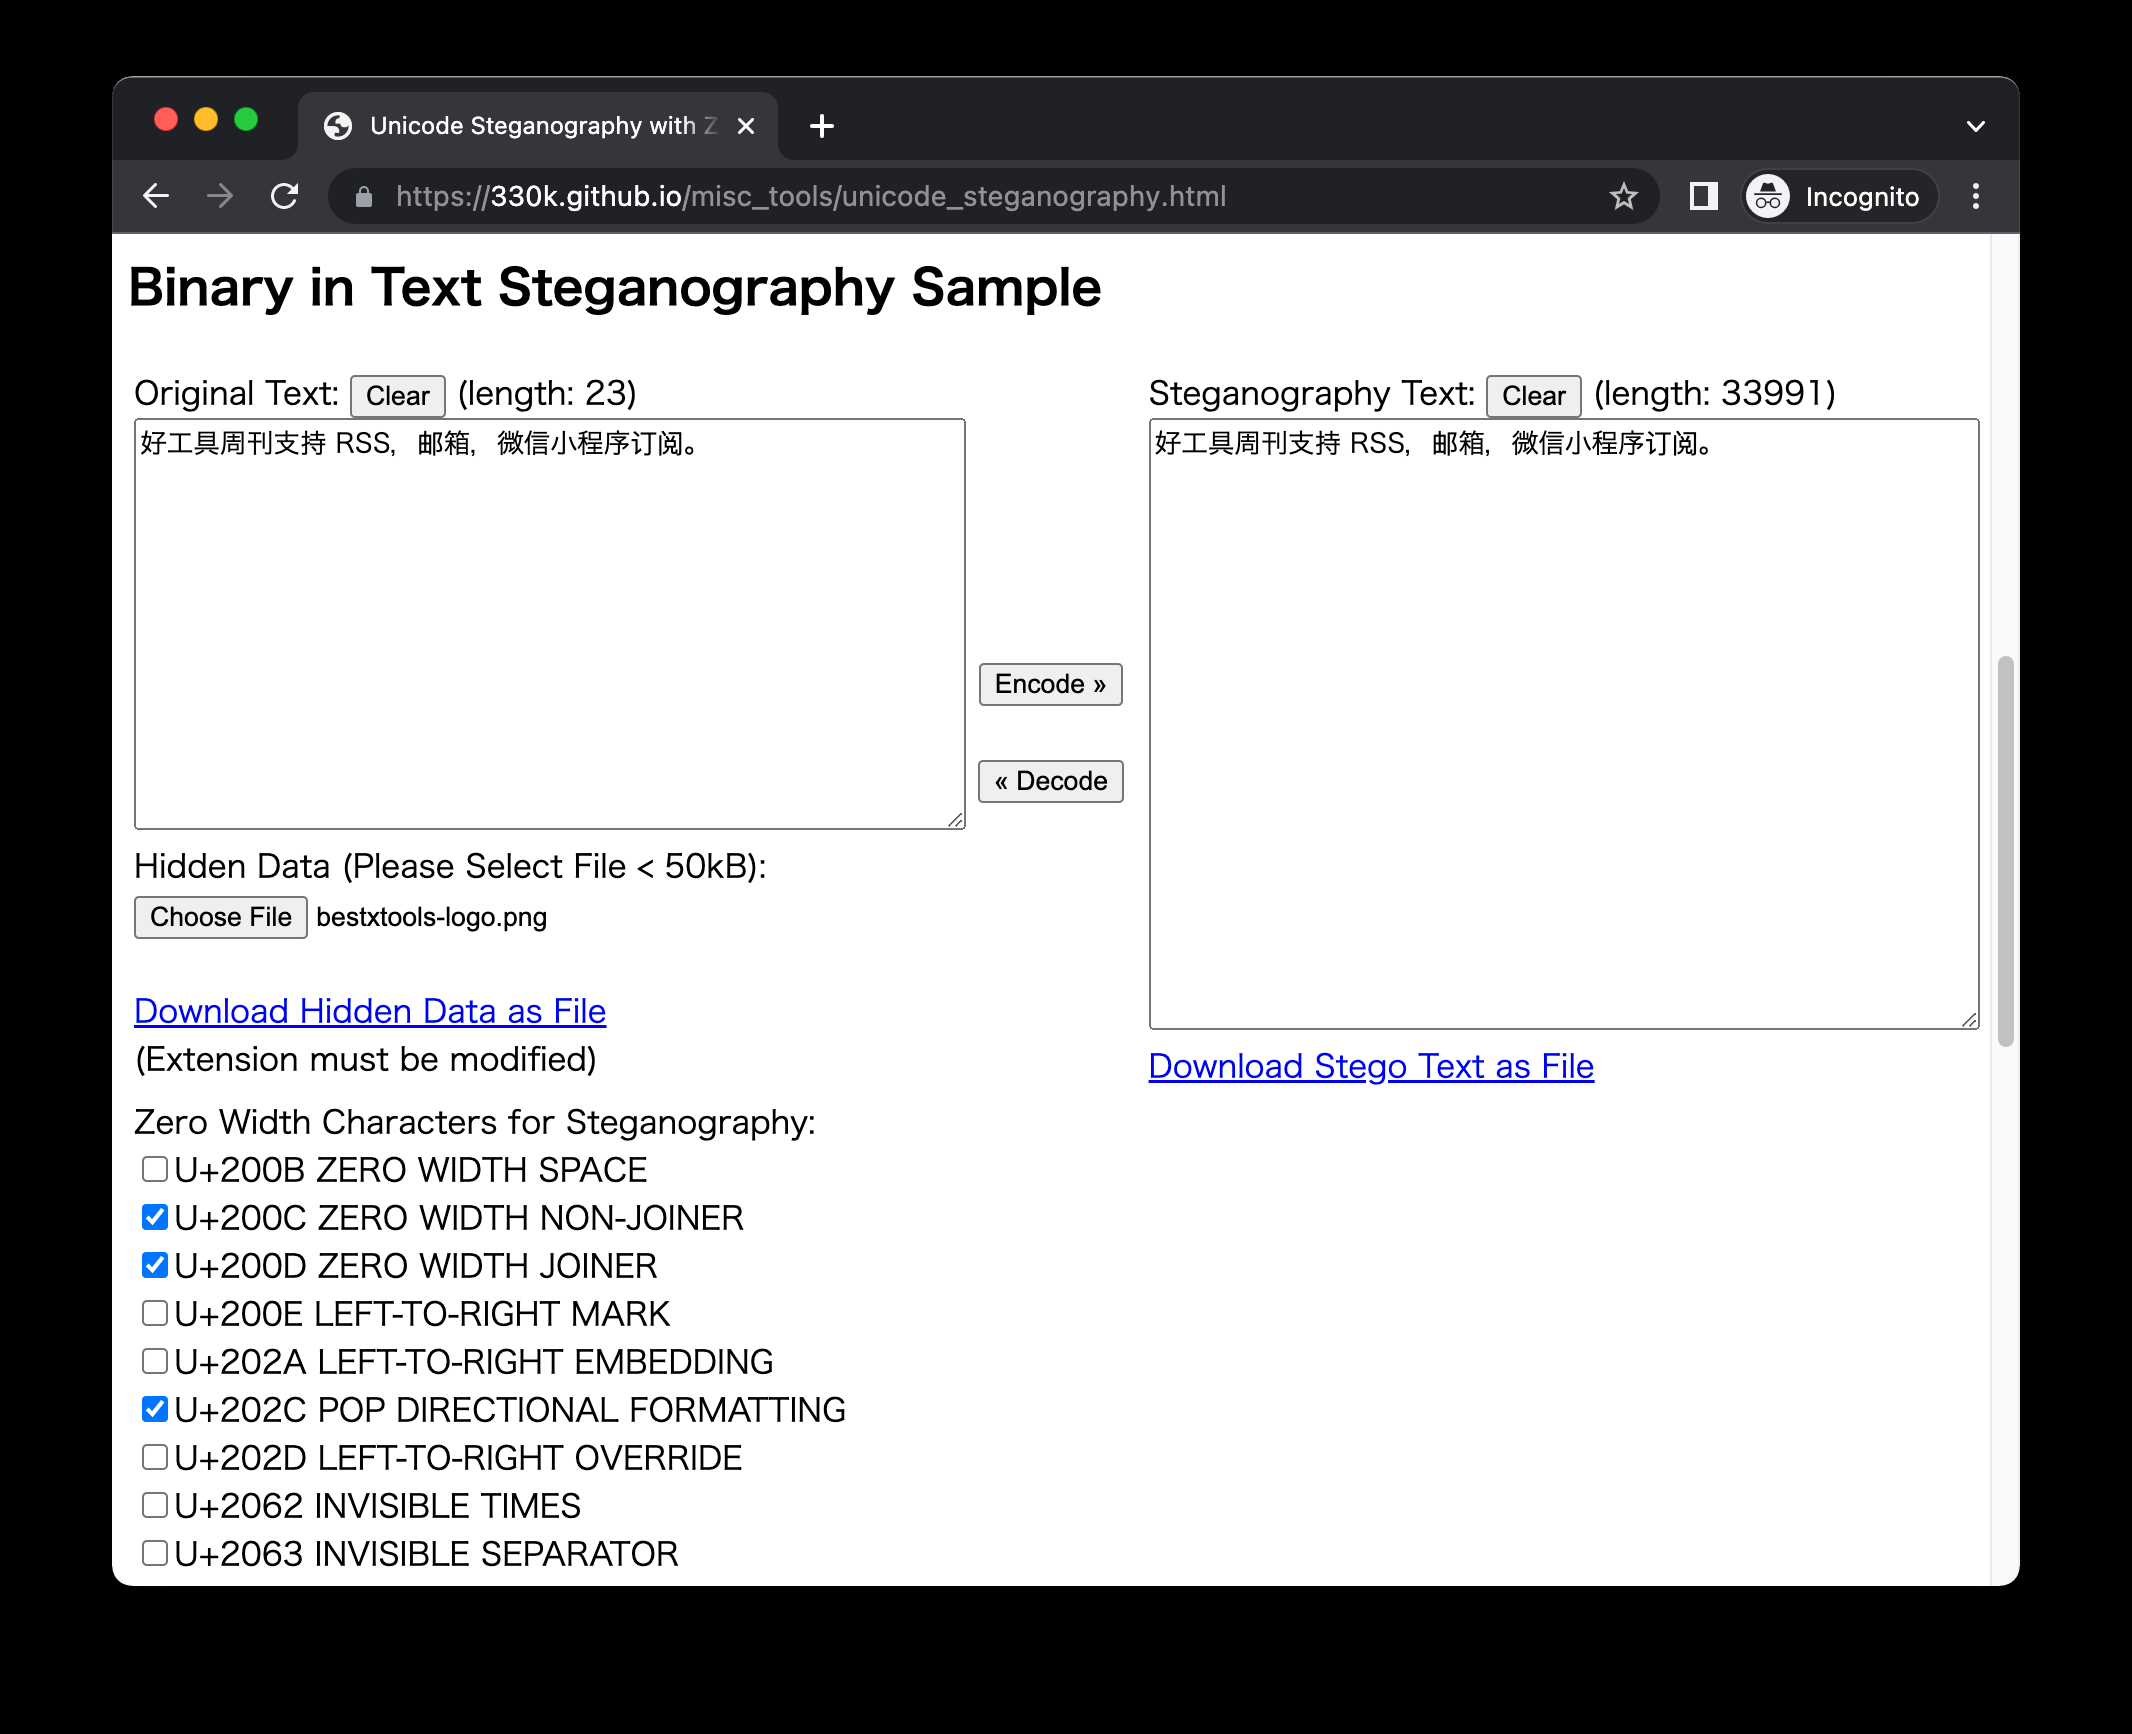Click Download Stego Text as File link
This screenshot has height=1734, width=2132.
(x=1371, y=1066)
